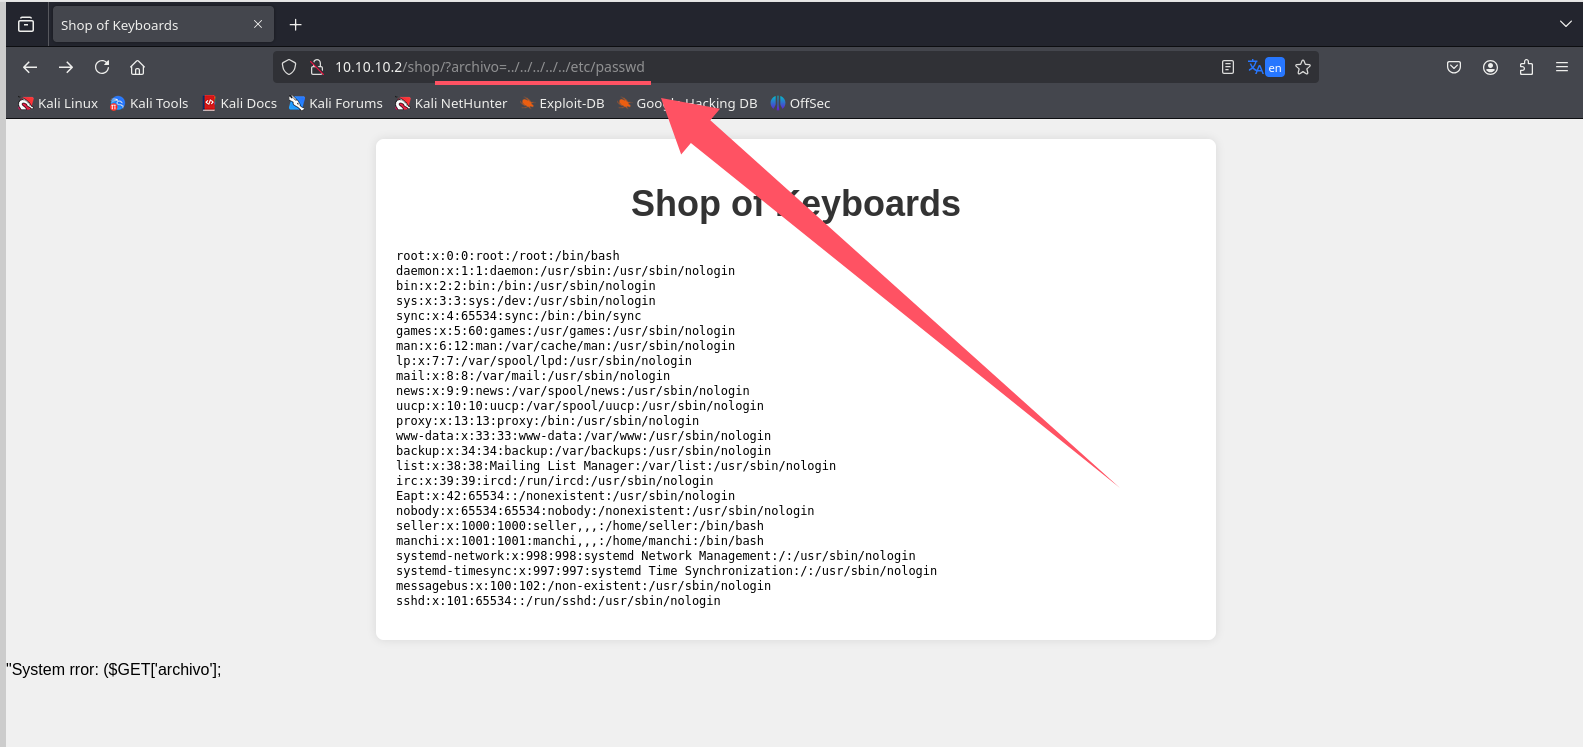Open the application hamburger menu
Viewport: 1583px width, 747px height.
1562,67
